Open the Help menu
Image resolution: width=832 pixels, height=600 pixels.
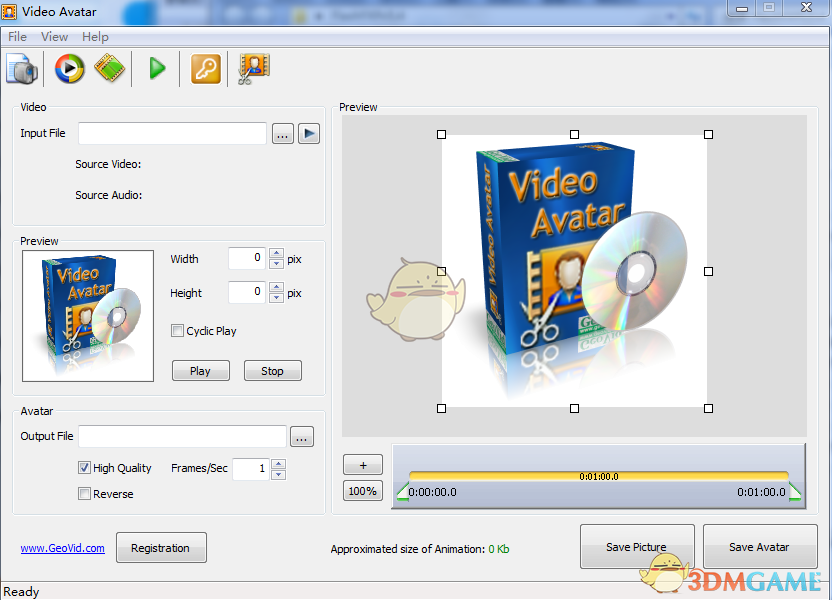coord(95,36)
